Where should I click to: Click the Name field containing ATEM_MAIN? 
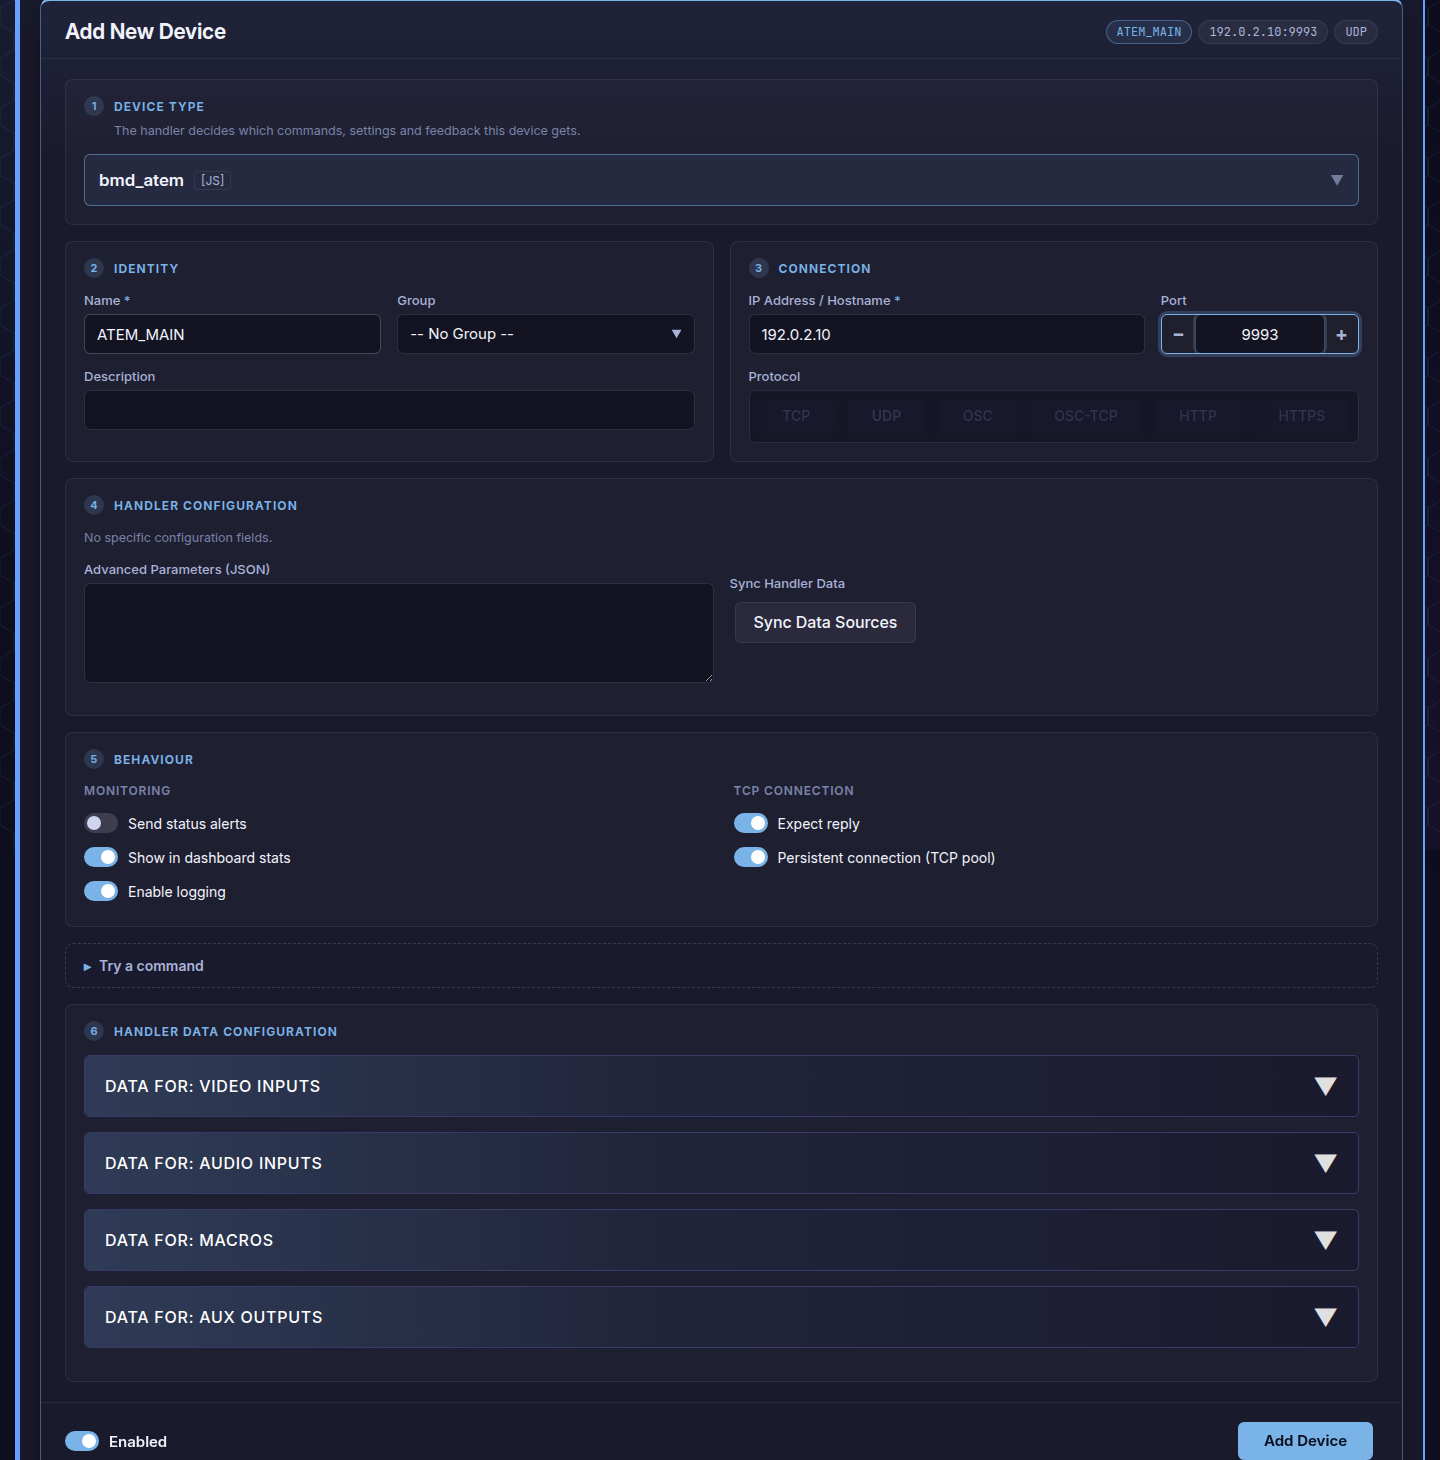click(x=232, y=334)
